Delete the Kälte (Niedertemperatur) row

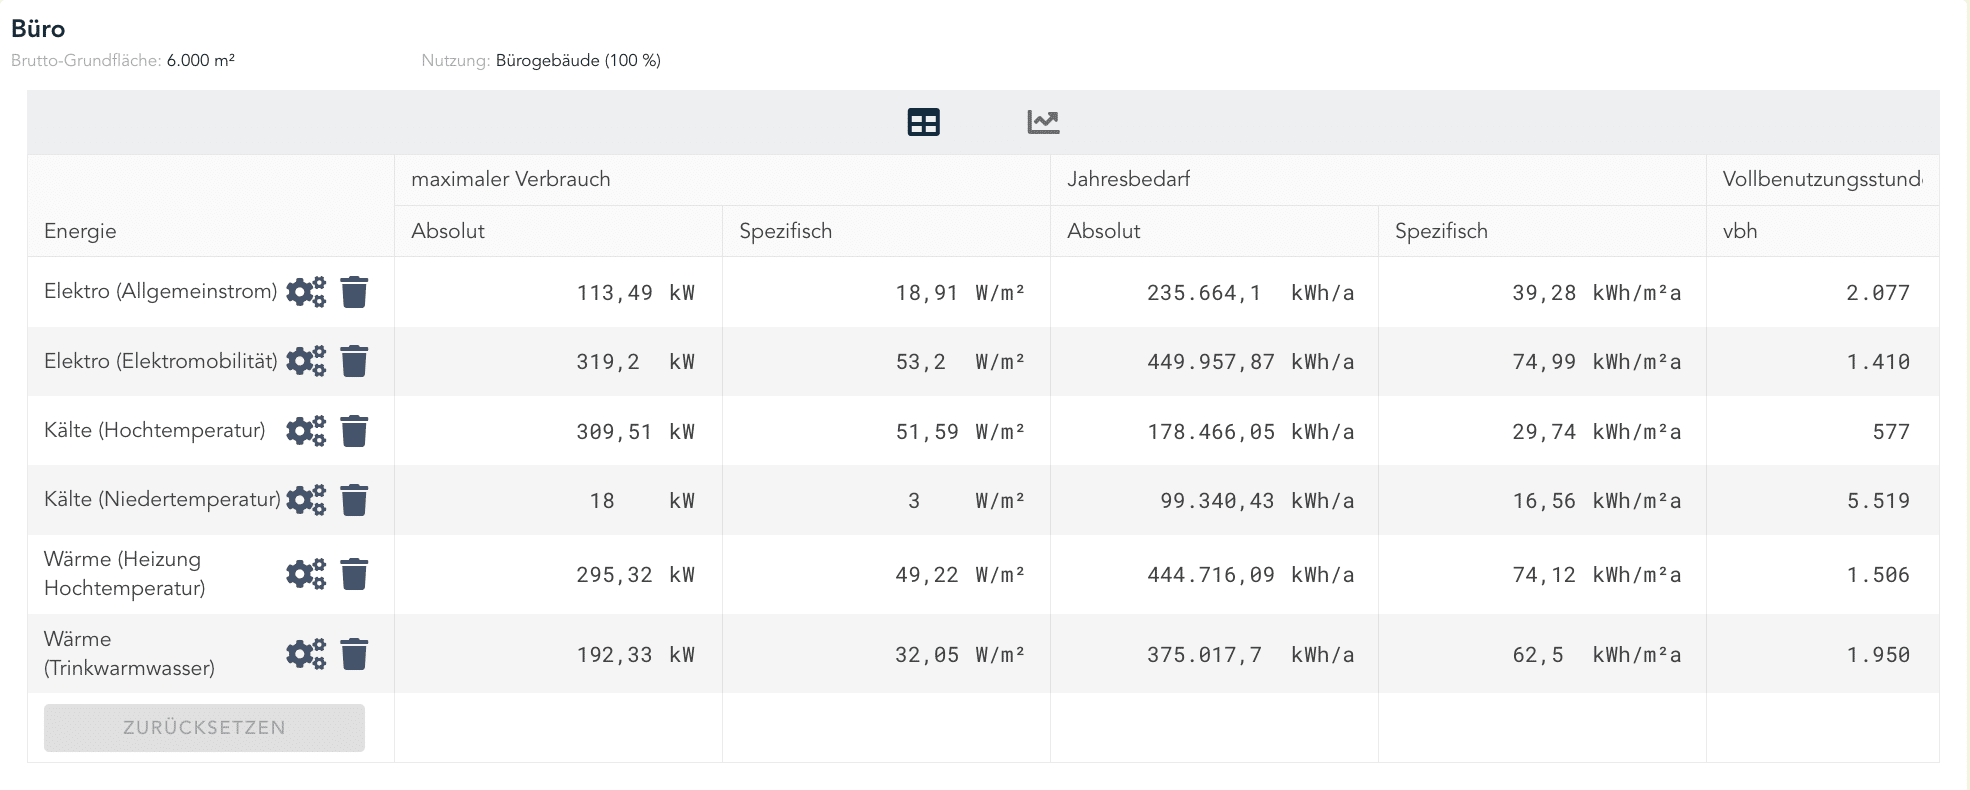354,500
